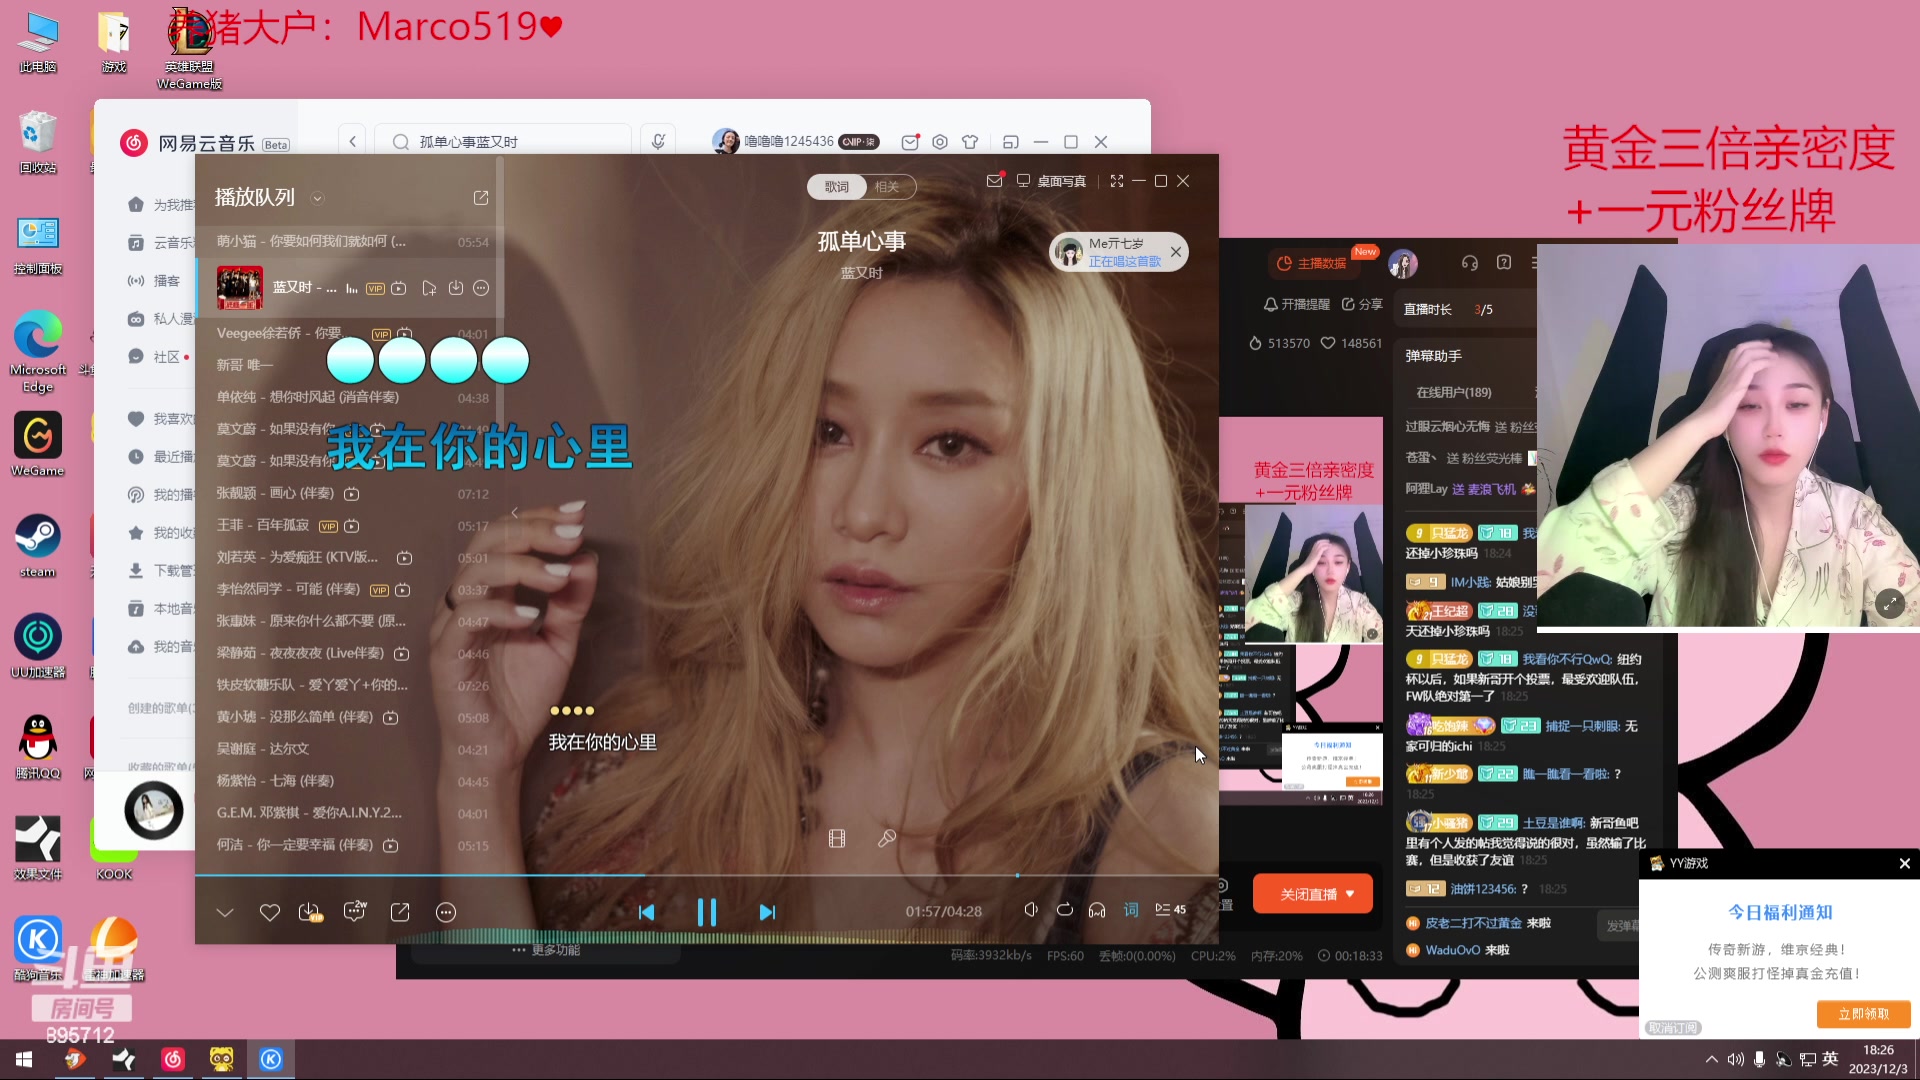The height and width of the screenshot is (1080, 1920).
Task: Click the 立即领取 button in YY popup
Action: (x=1863, y=1014)
